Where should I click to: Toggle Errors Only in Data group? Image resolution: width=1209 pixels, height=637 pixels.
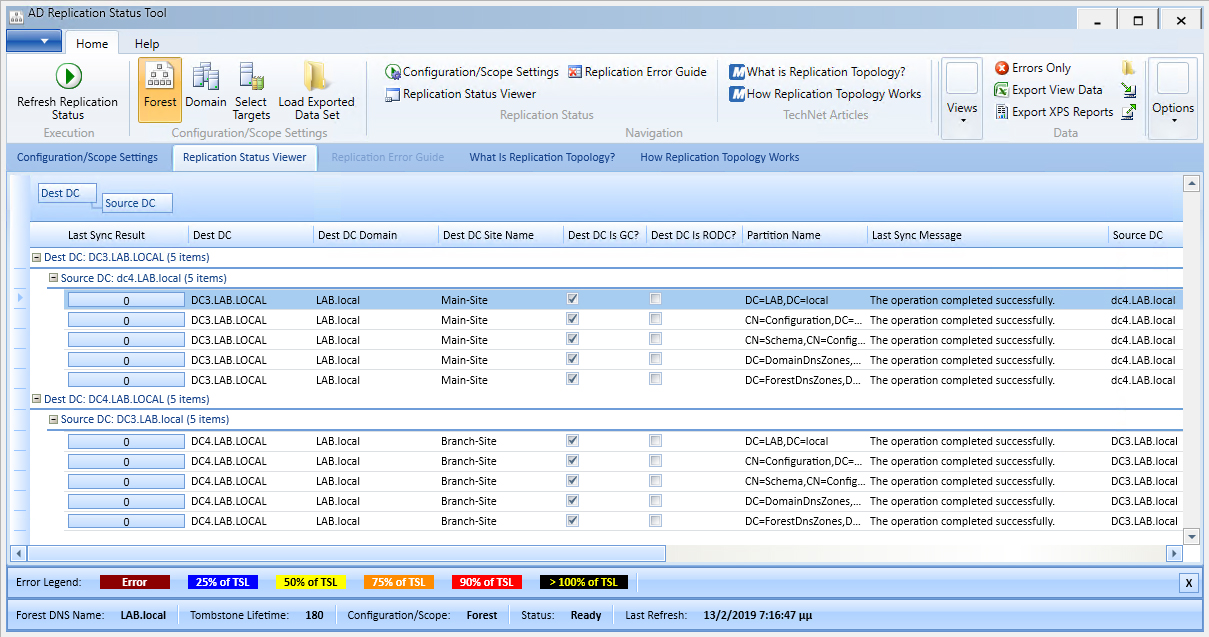pos(1033,68)
